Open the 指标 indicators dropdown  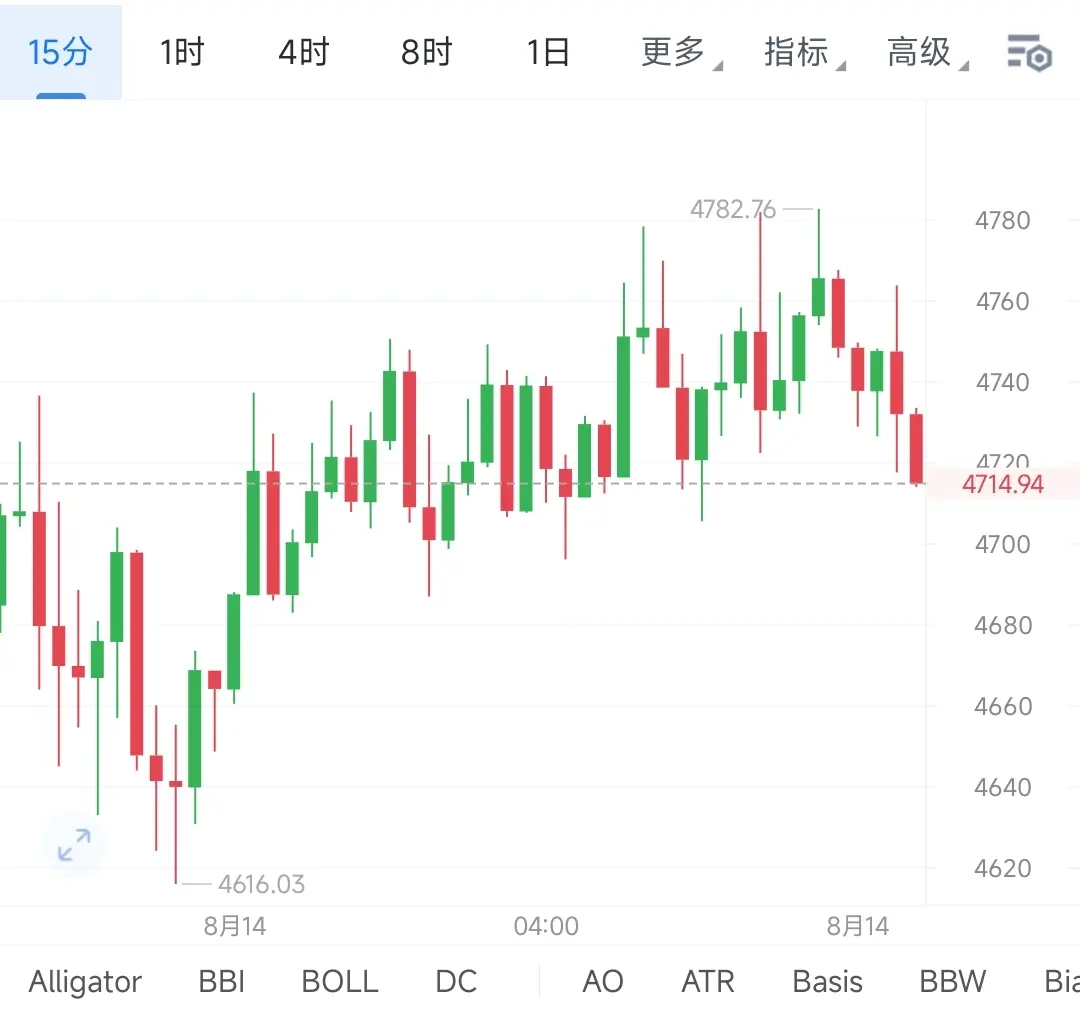[x=804, y=52]
